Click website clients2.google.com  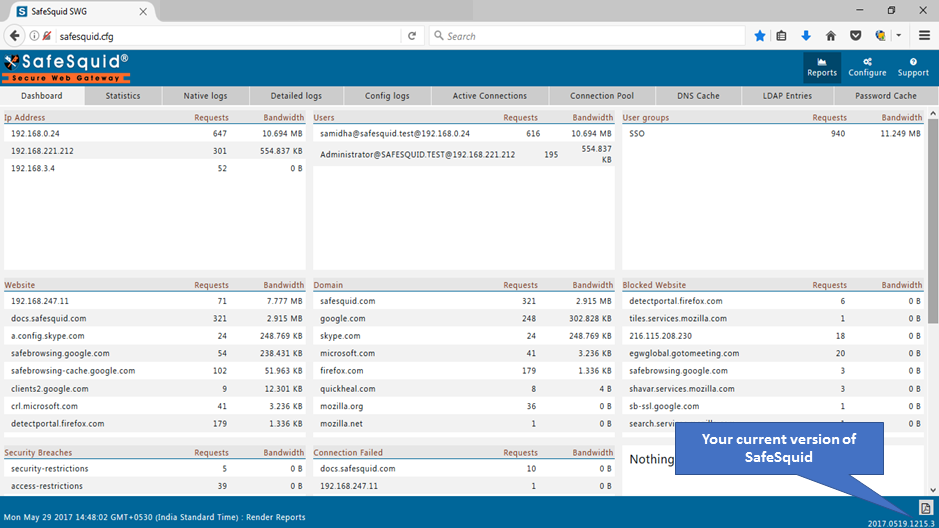50,389
